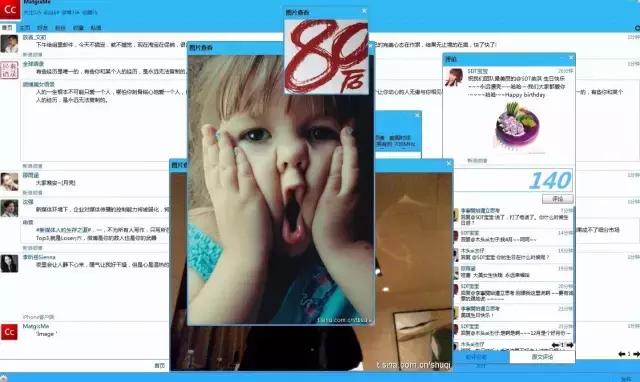Click the 80后 red brush image
This screenshot has height=382, width=640.
point(326,57)
